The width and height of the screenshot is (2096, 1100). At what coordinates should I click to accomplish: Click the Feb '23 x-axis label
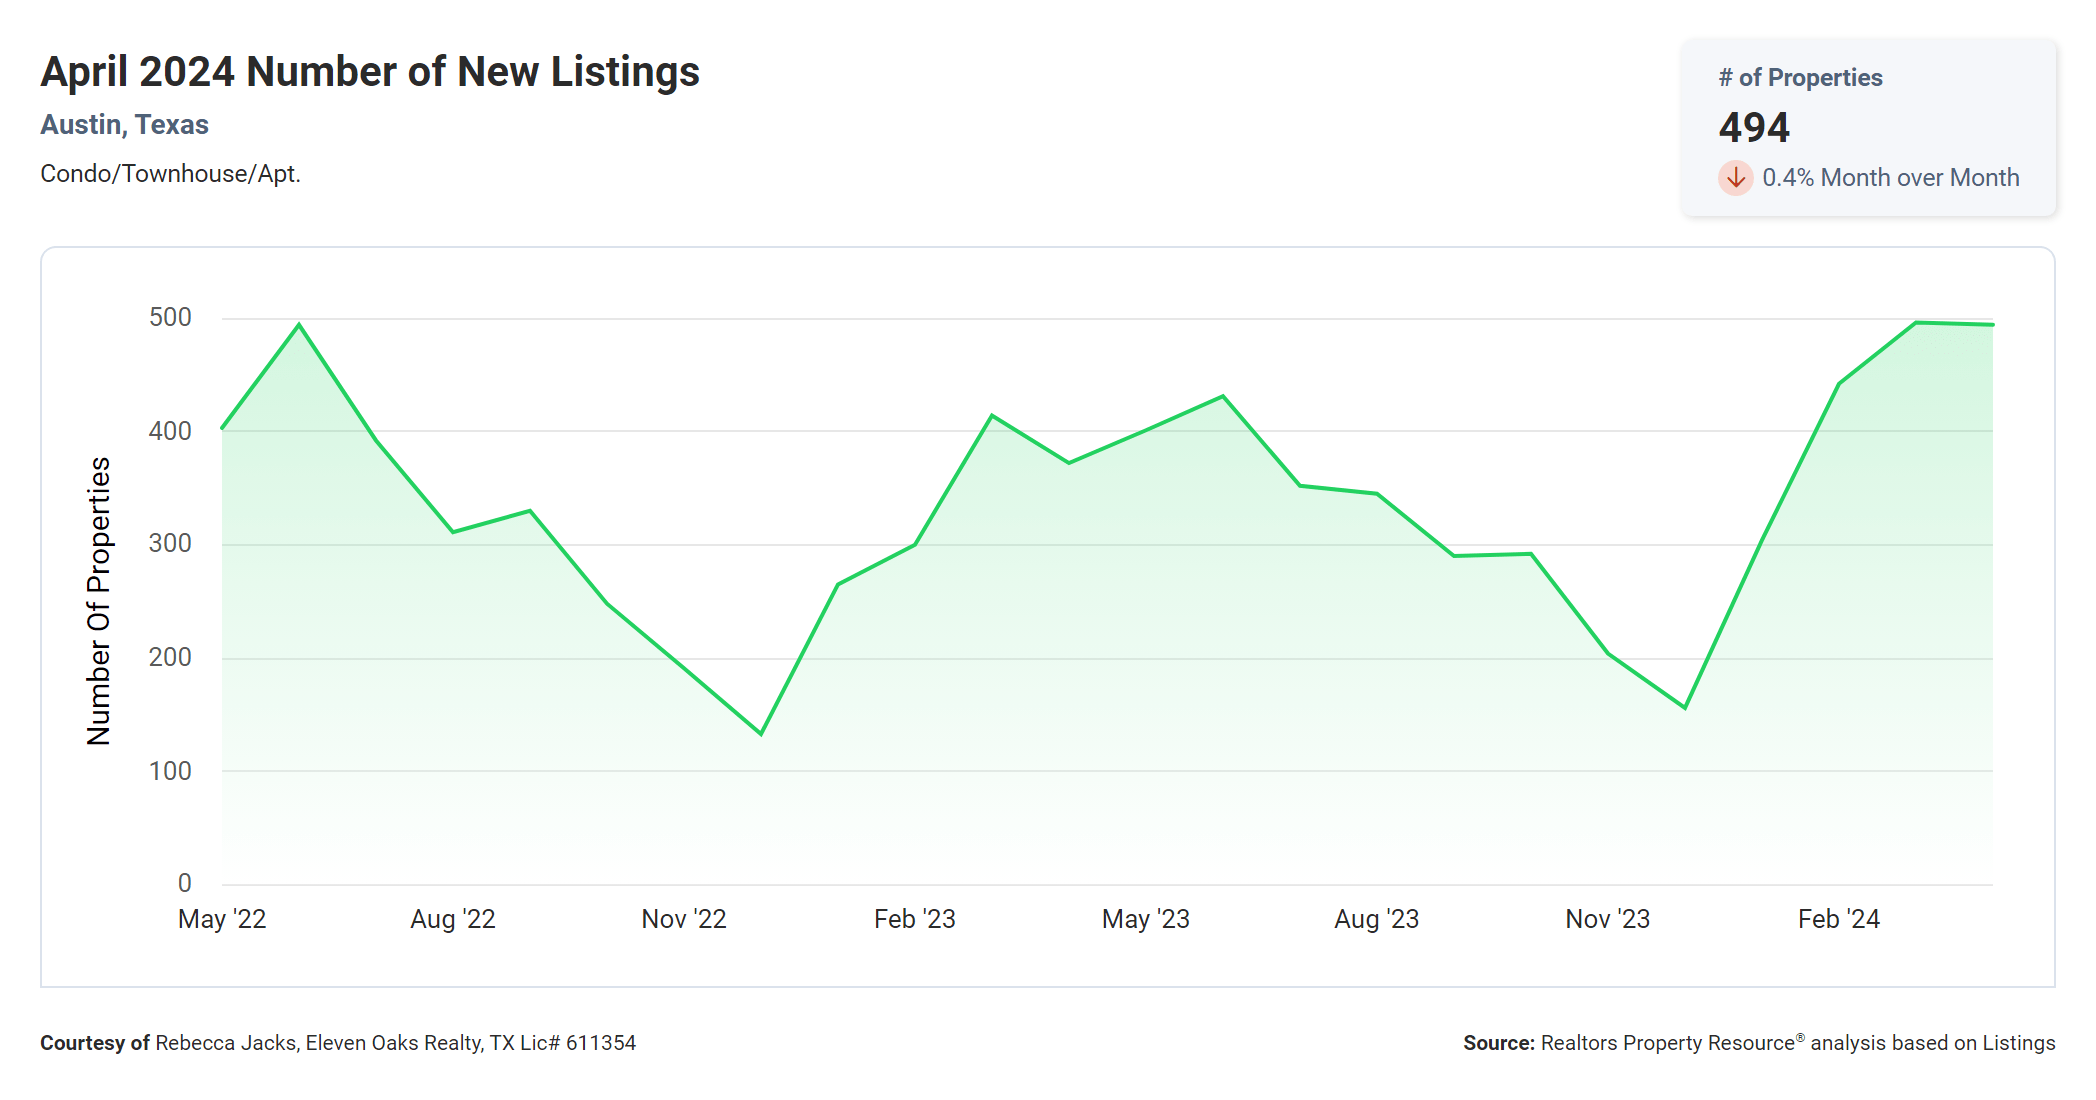[915, 919]
